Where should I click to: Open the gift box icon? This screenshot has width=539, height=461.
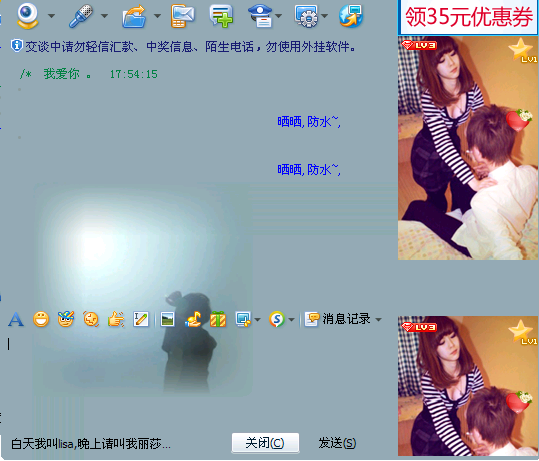(x=218, y=319)
